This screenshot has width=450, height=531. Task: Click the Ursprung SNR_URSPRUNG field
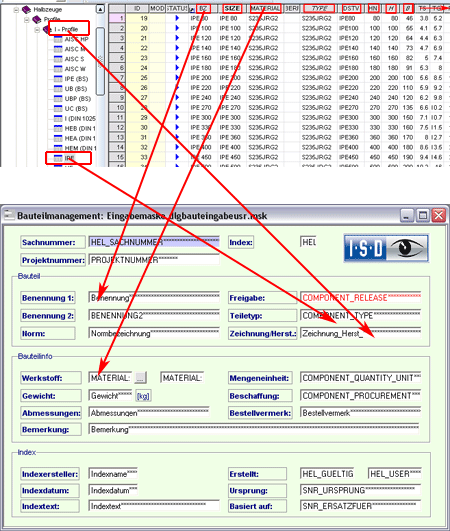(x=361, y=490)
